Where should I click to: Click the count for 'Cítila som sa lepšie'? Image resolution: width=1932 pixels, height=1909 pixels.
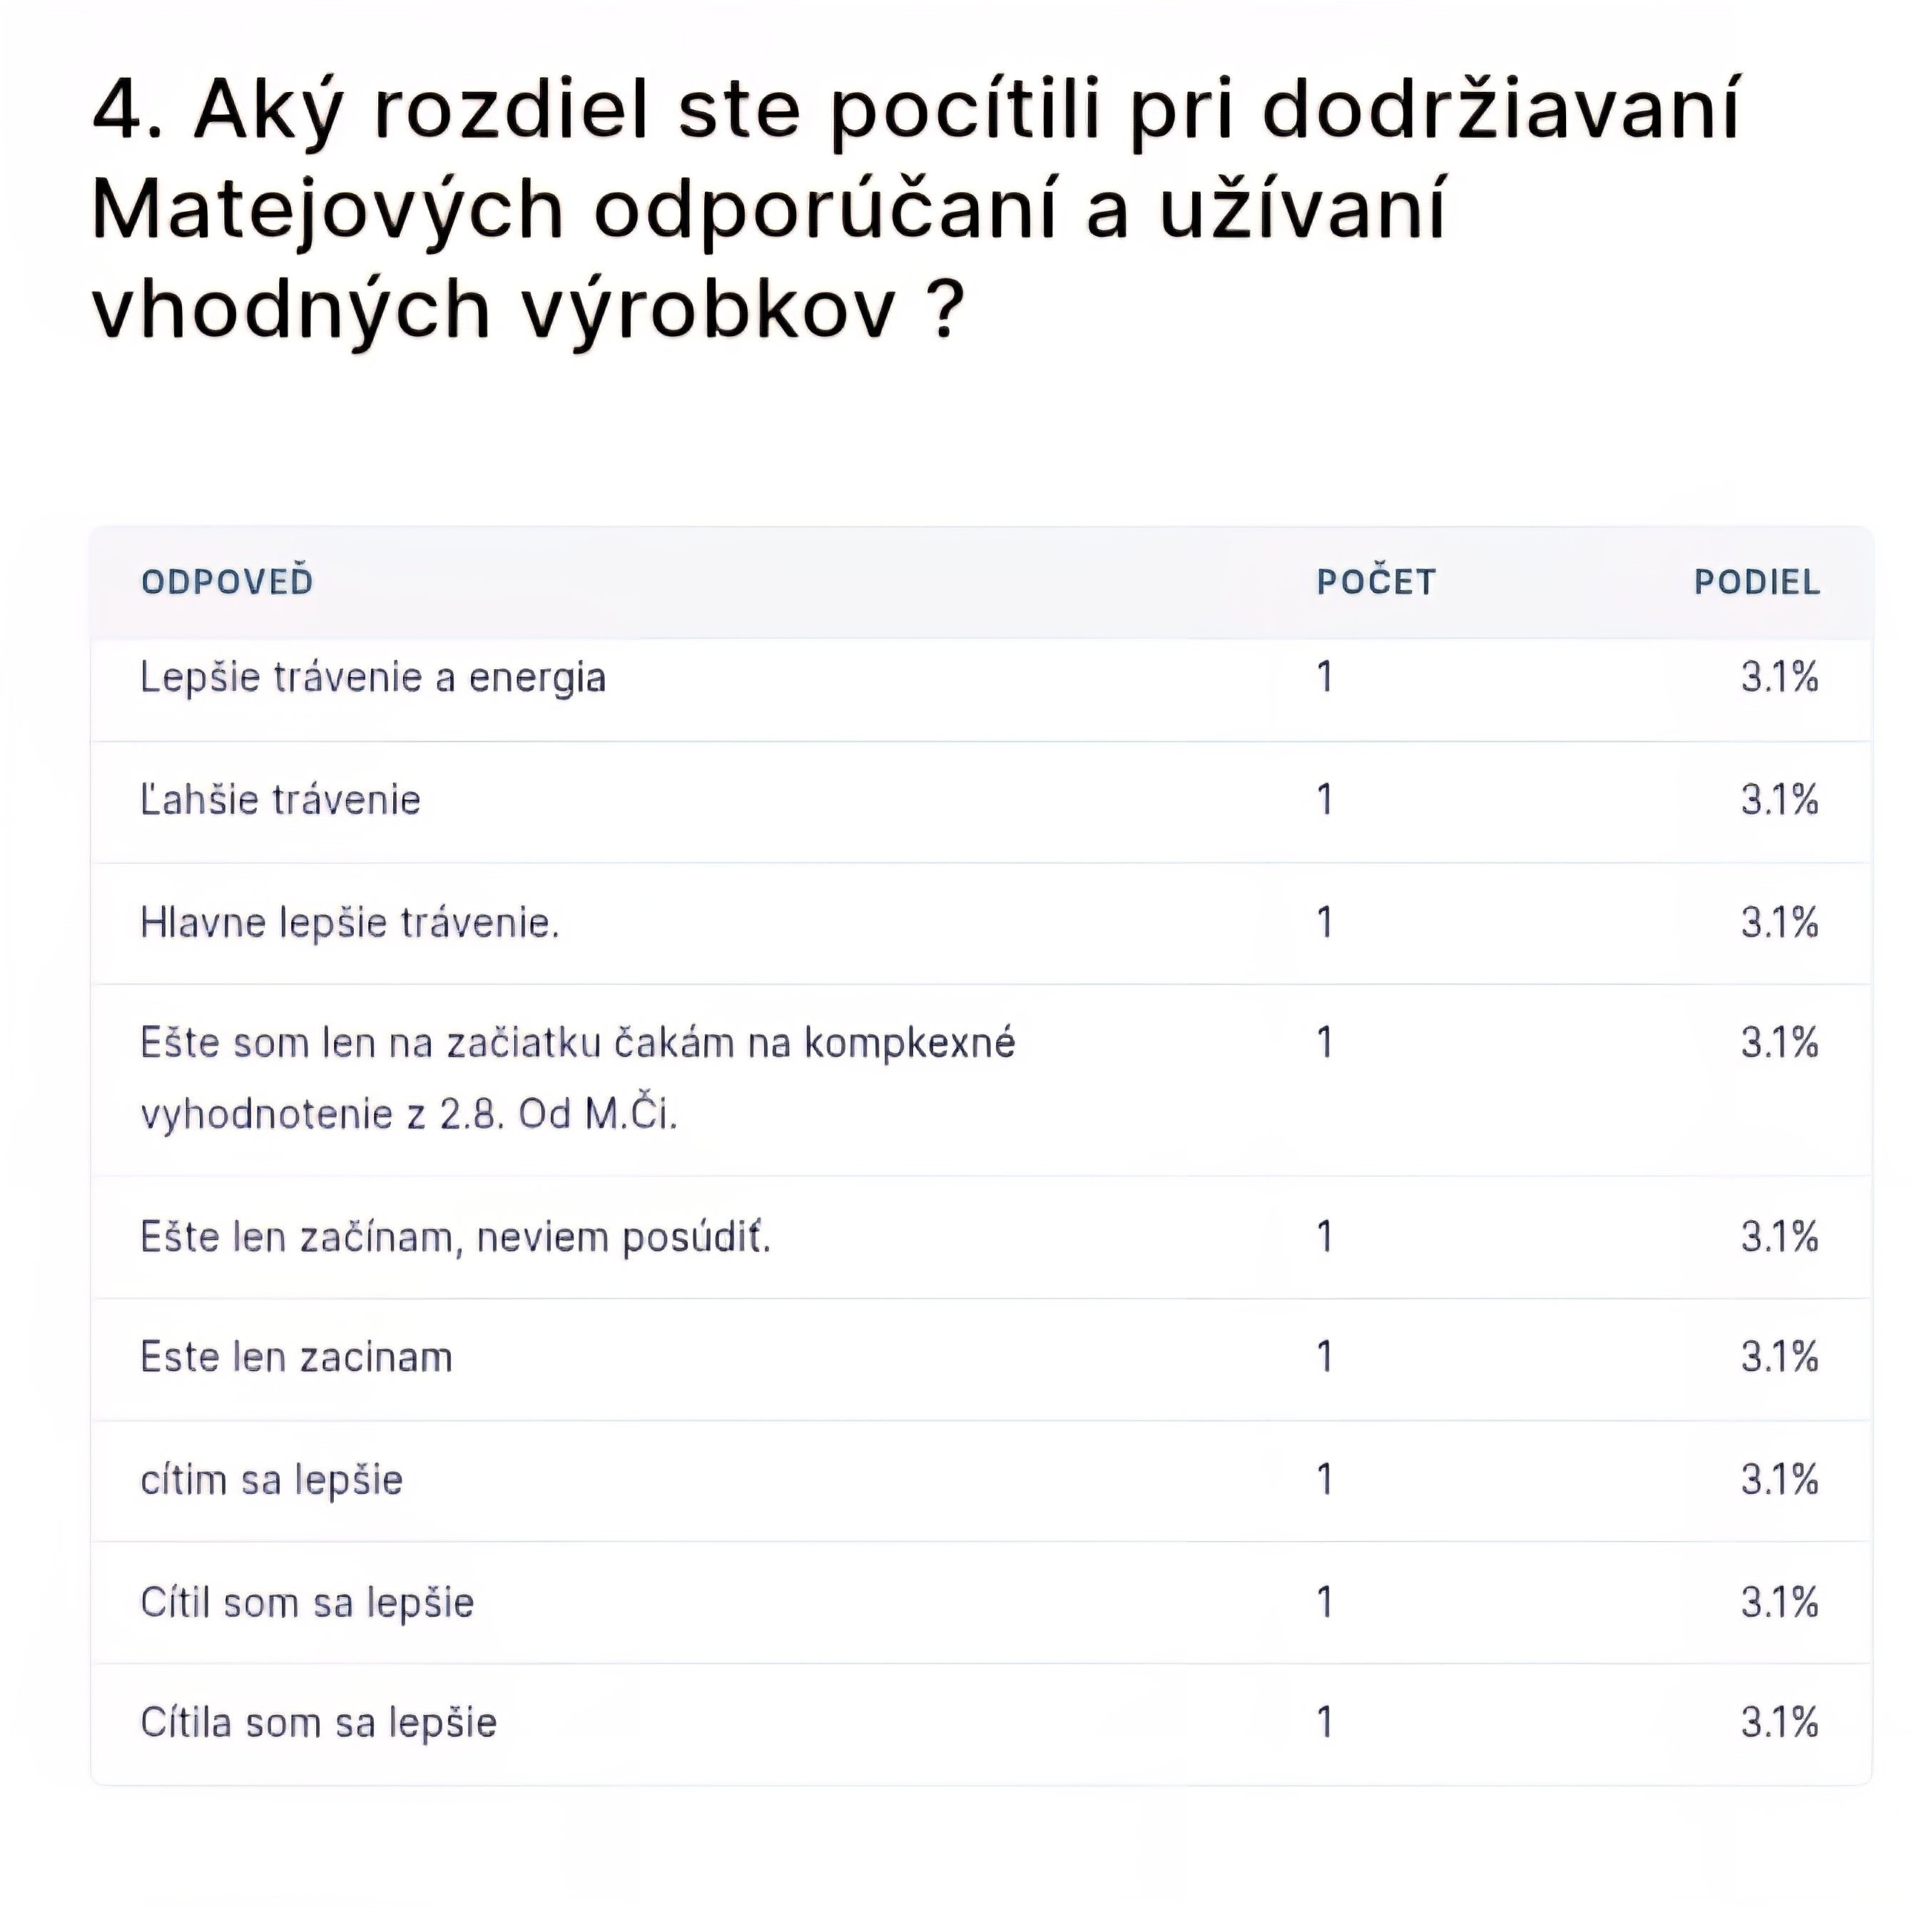[1324, 1722]
